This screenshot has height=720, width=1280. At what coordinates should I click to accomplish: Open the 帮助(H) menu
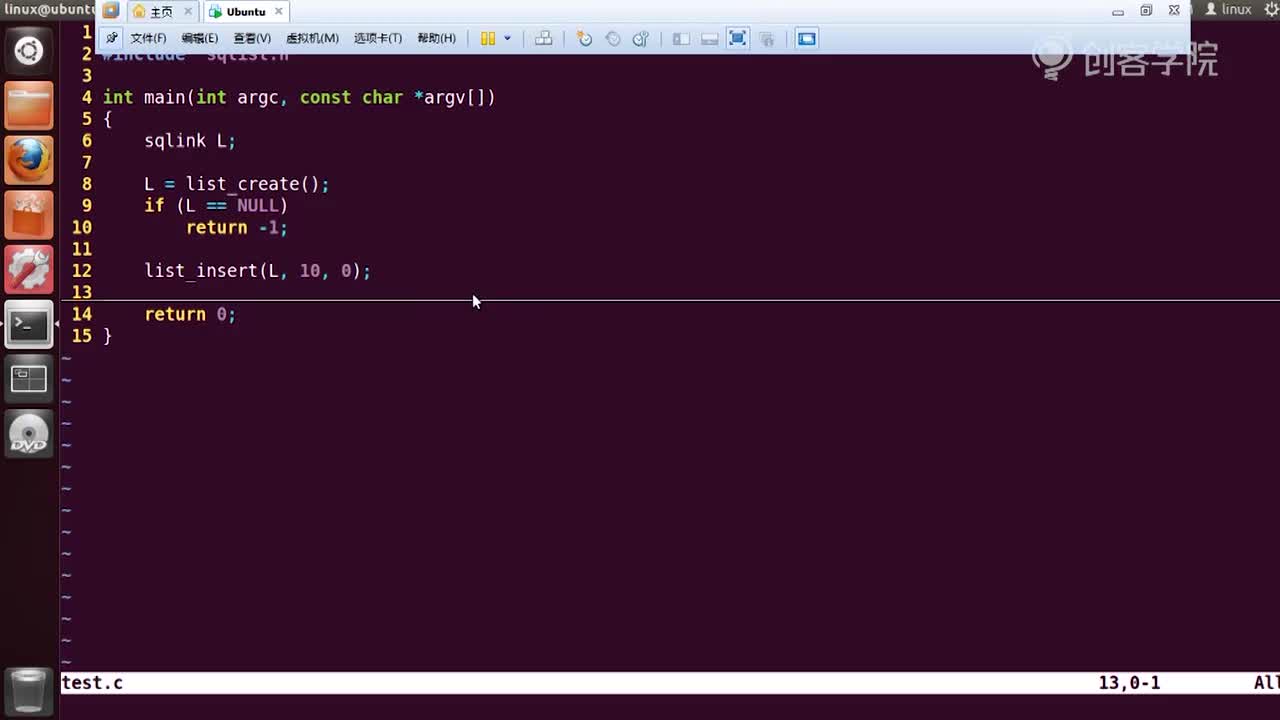point(436,38)
